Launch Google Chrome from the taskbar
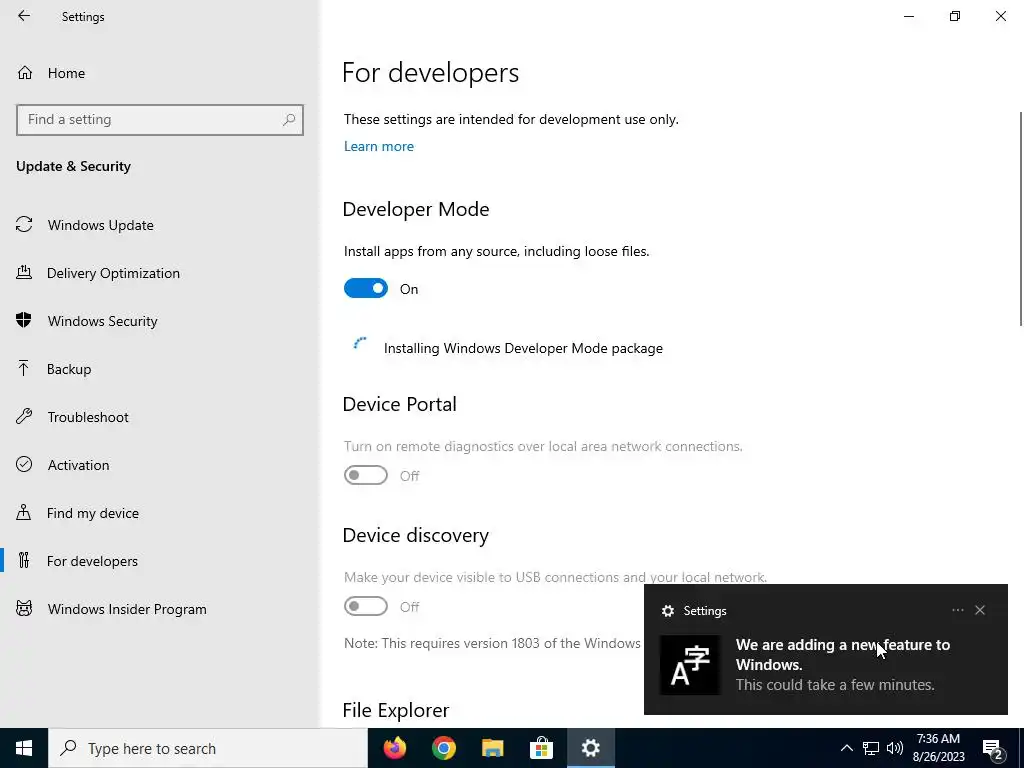This screenshot has width=1024, height=768. (443, 748)
